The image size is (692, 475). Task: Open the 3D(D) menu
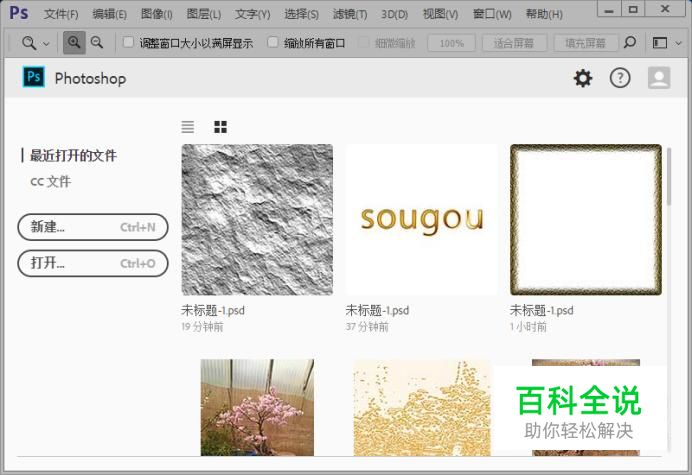coord(395,14)
